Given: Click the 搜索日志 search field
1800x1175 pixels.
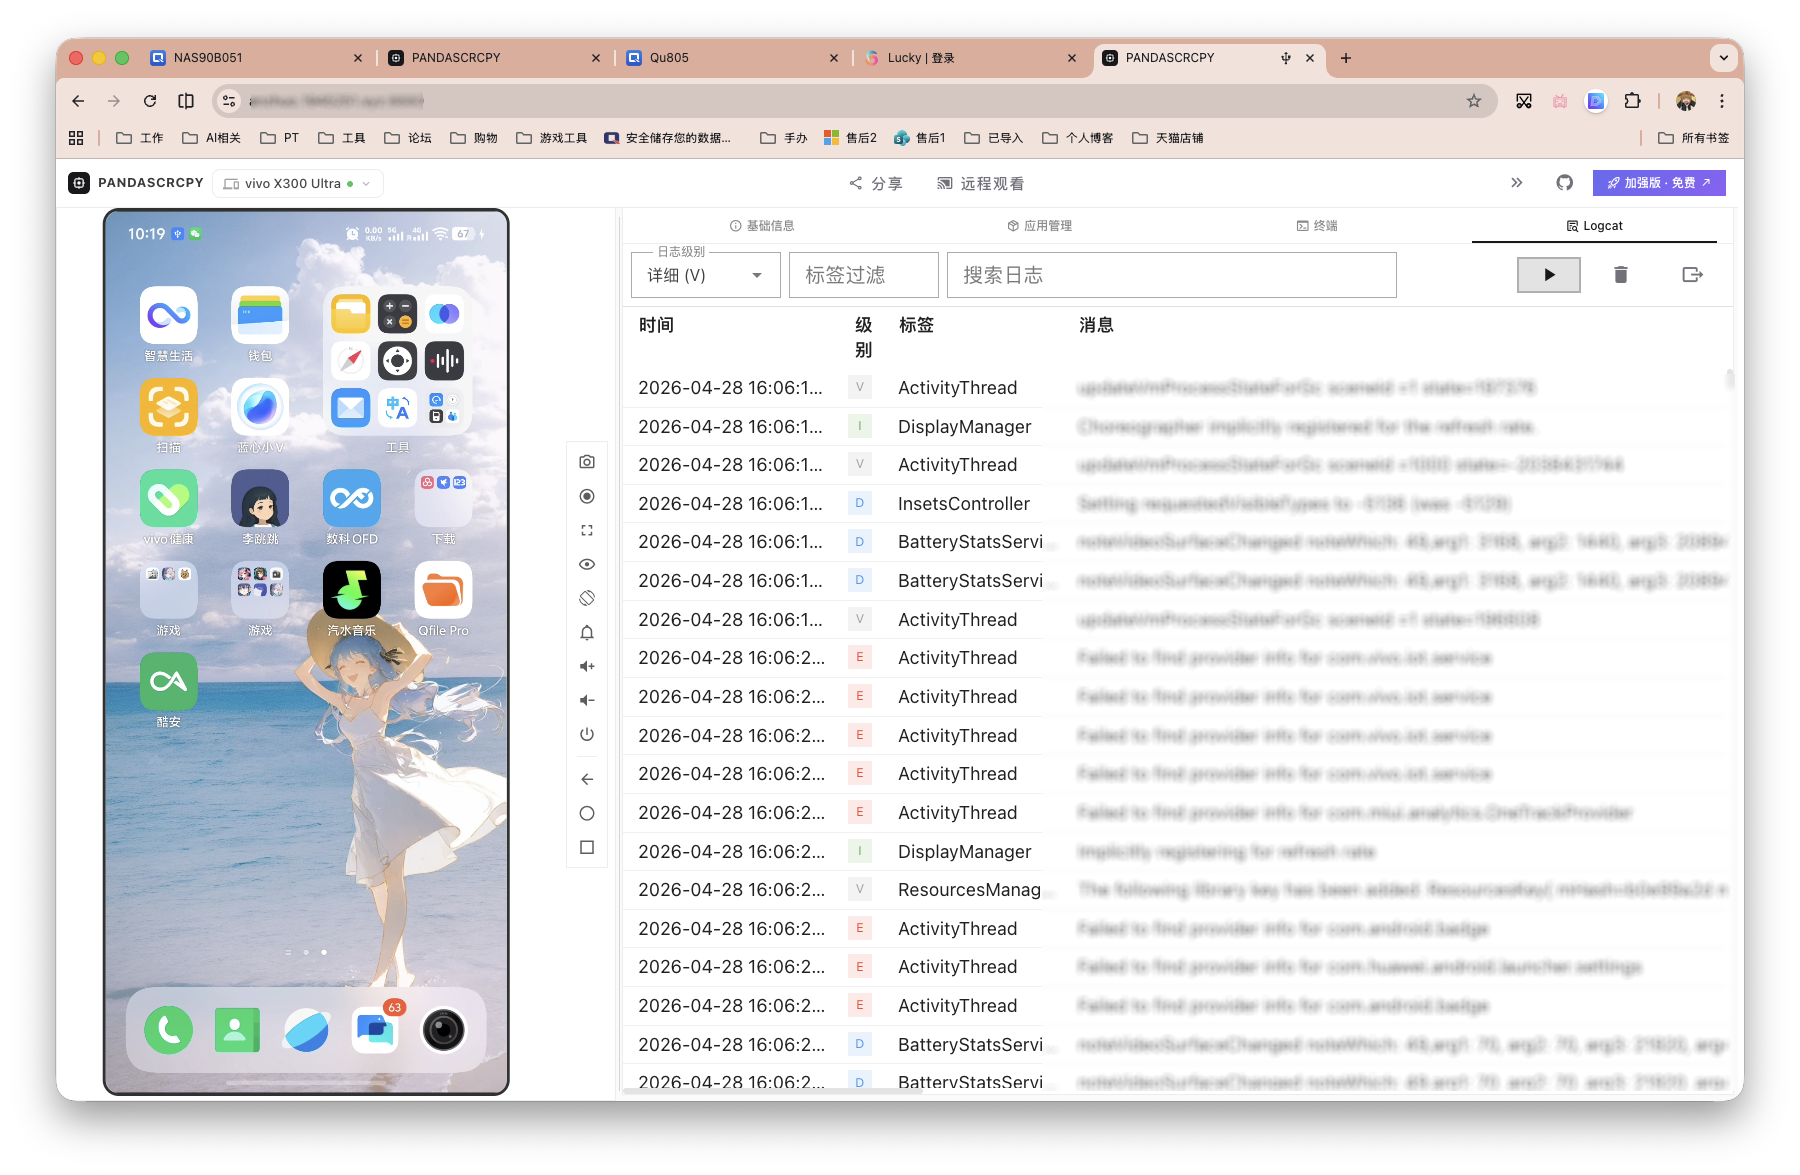Looking at the screenshot, I should click(x=1171, y=275).
